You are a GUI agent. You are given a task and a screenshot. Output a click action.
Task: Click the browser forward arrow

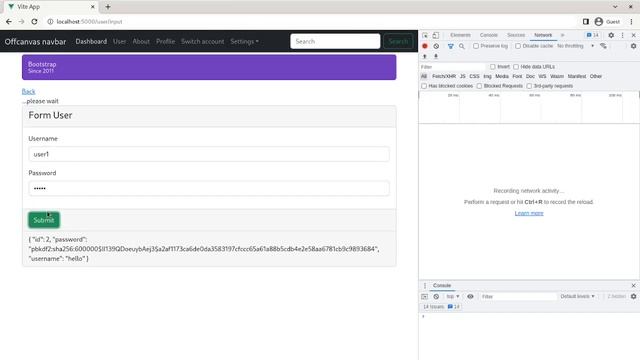point(21,22)
